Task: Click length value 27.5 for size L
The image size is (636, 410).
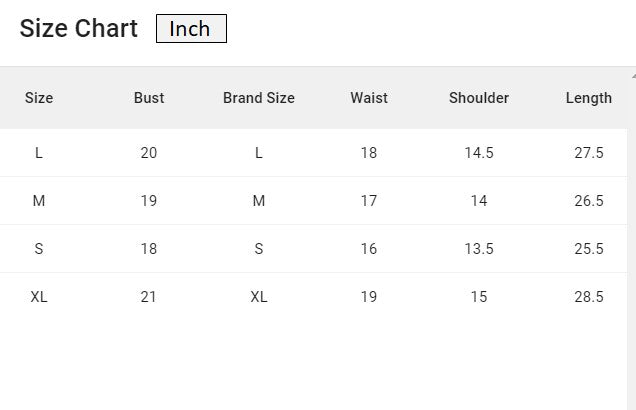Action: coord(588,153)
